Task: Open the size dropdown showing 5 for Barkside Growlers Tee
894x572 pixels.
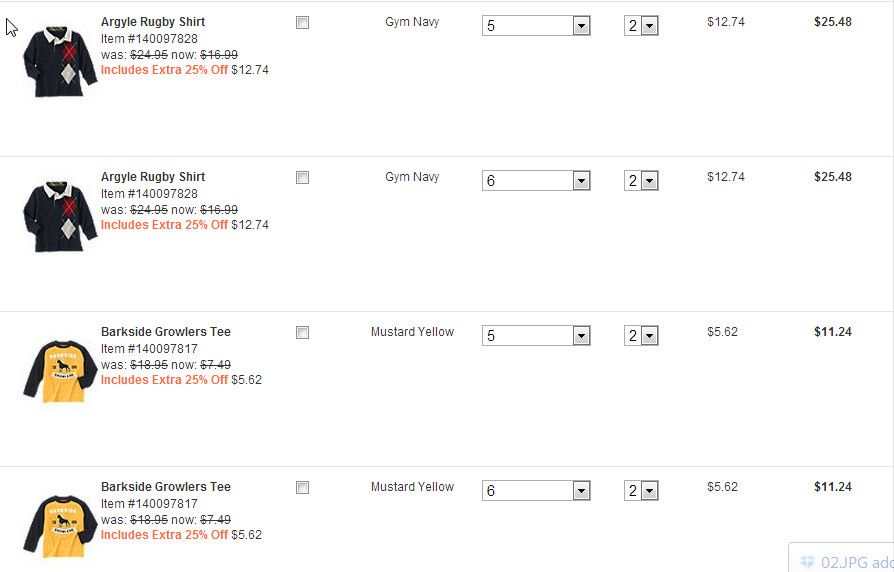Action: [536, 336]
